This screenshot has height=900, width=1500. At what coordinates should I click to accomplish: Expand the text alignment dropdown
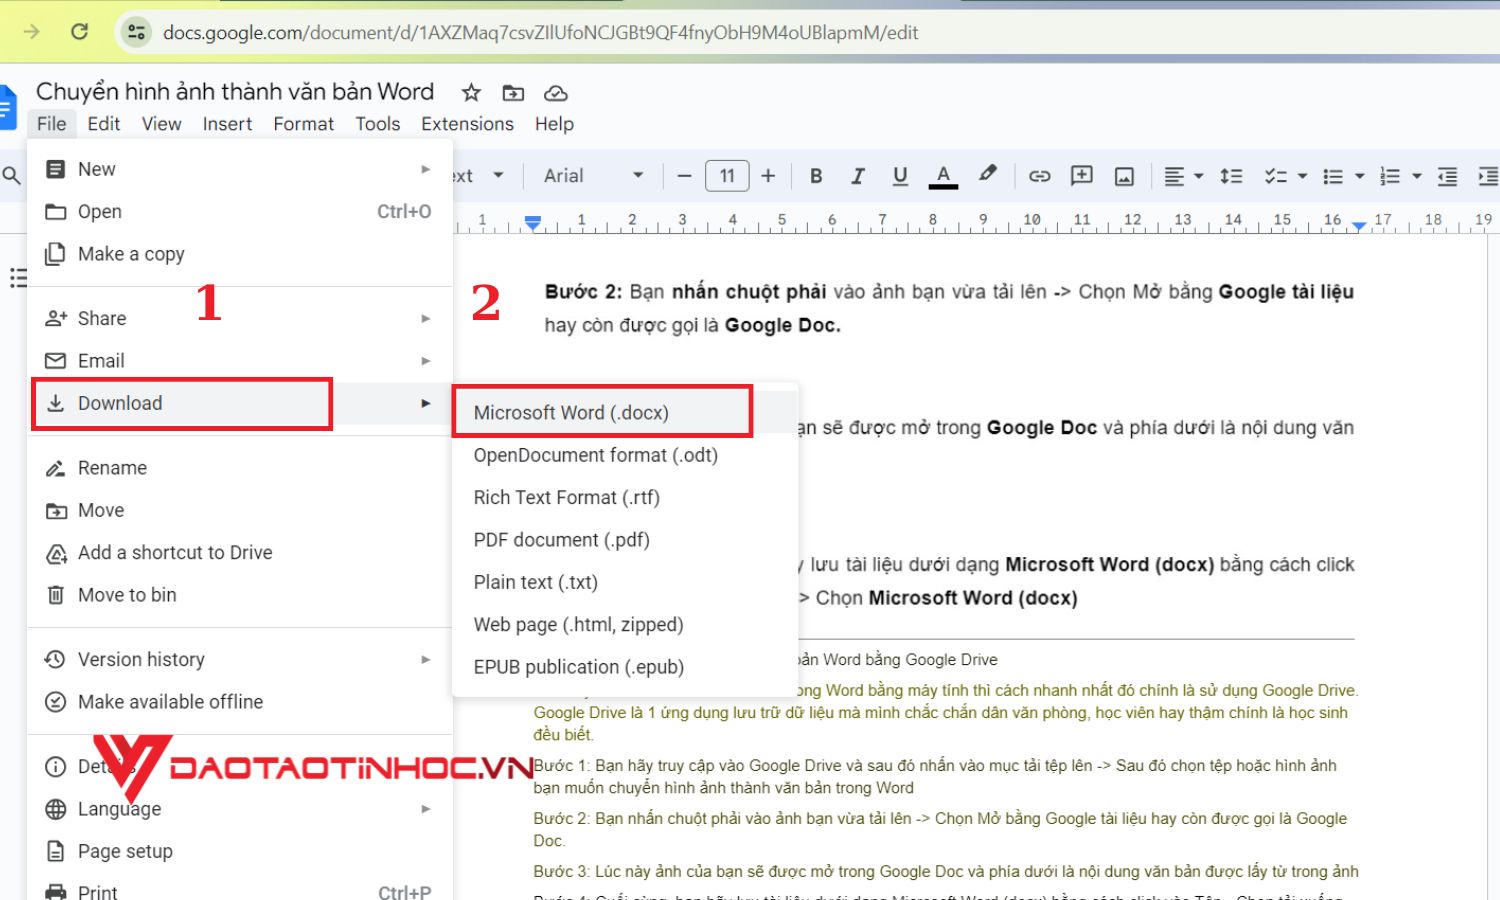(1184, 176)
